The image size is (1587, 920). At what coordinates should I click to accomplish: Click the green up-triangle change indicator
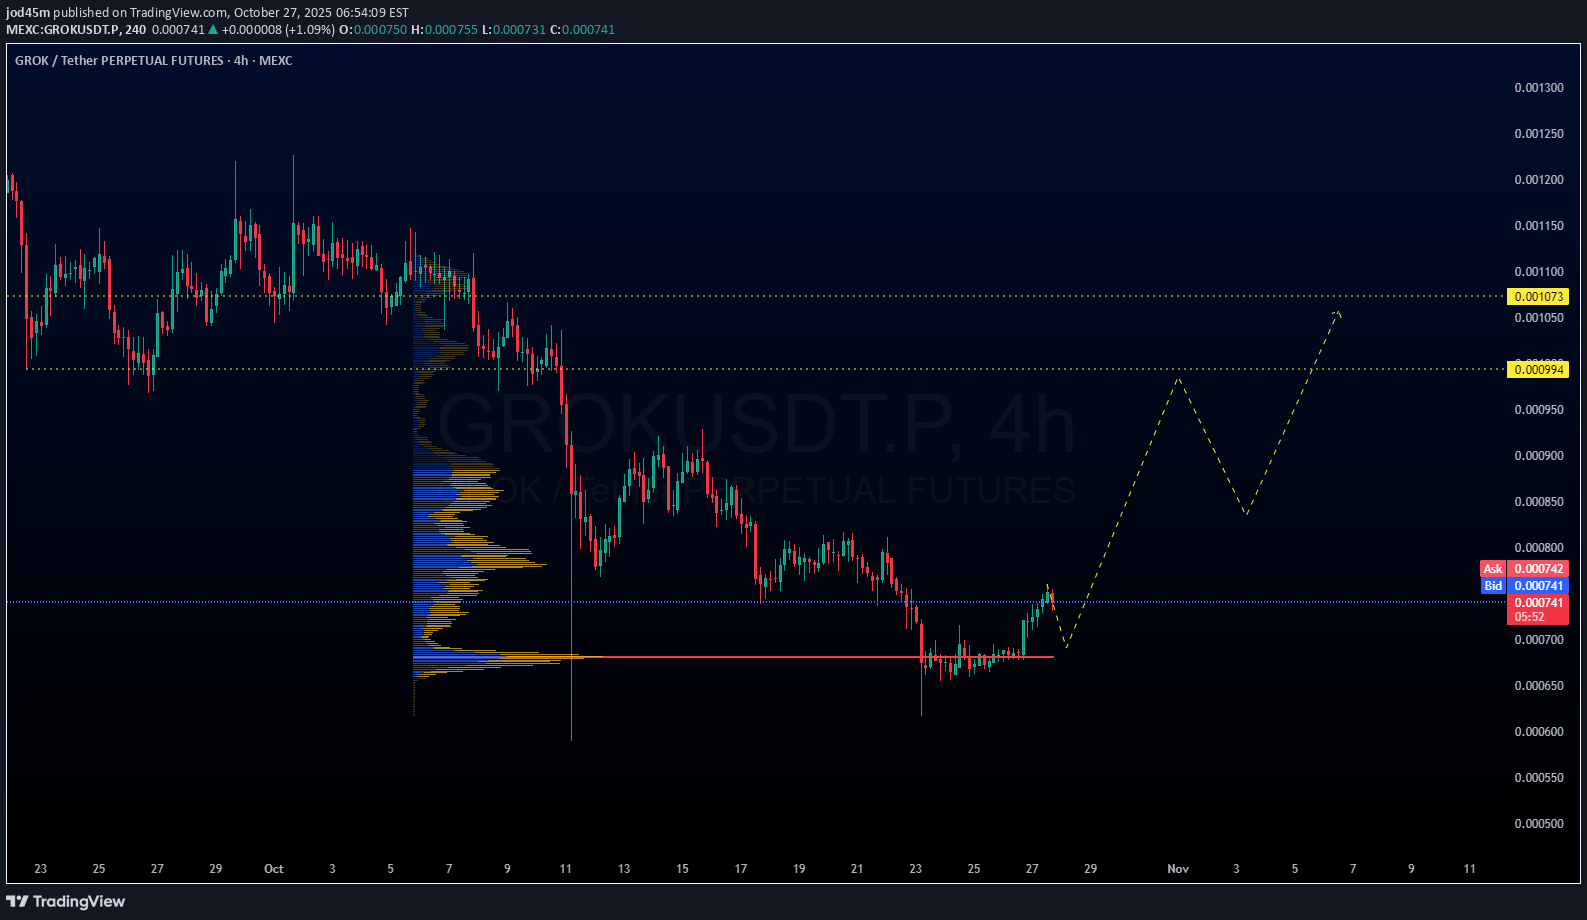213,30
